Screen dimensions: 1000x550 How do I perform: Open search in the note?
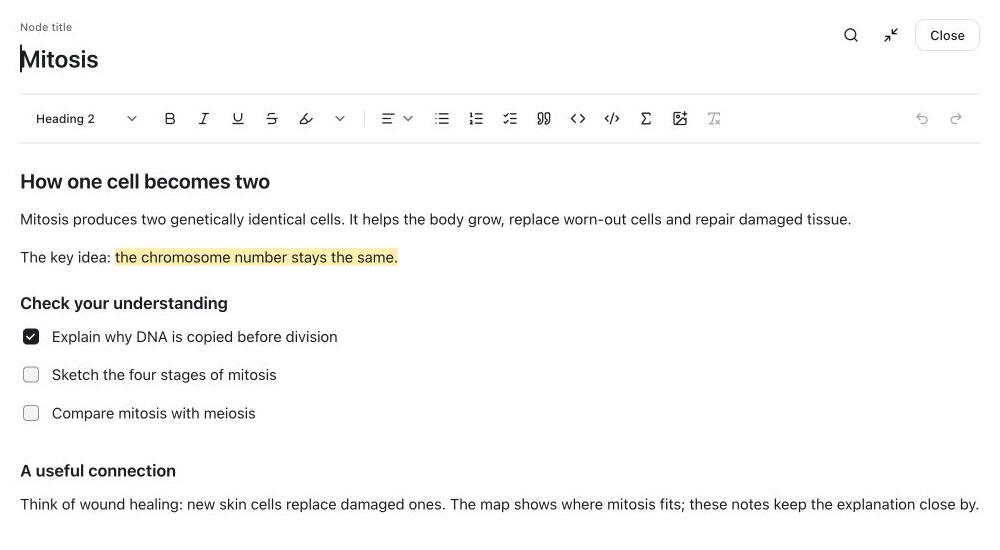pos(851,35)
